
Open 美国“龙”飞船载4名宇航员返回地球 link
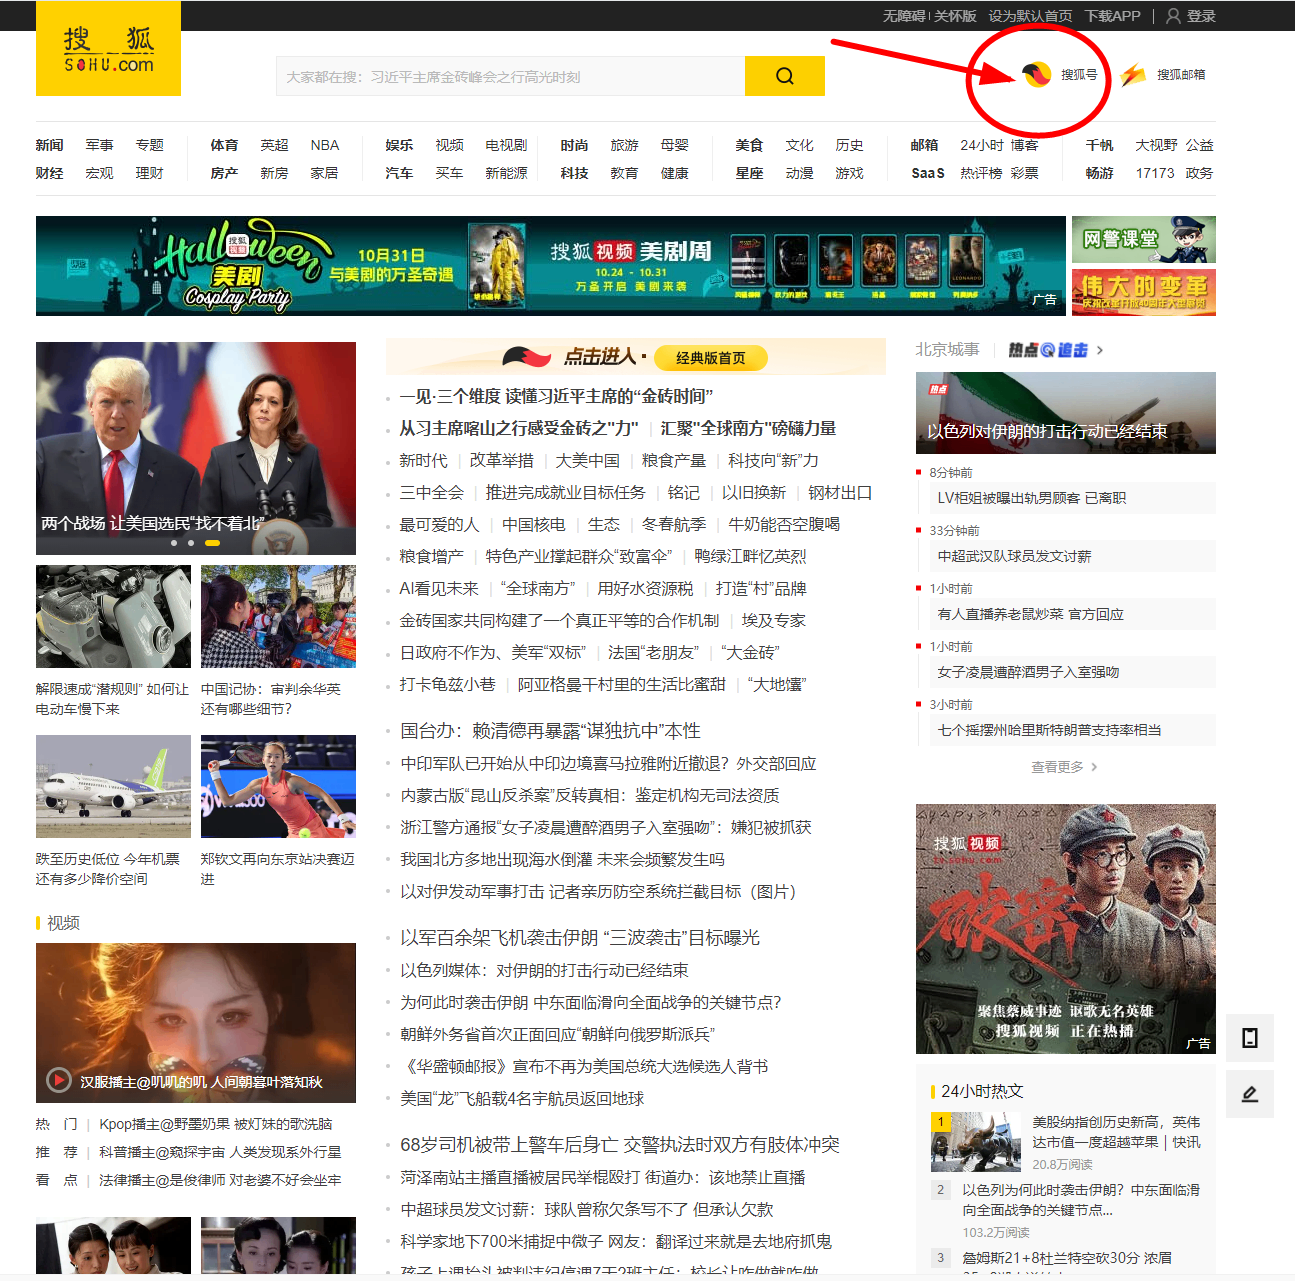pyautogui.click(x=522, y=1098)
